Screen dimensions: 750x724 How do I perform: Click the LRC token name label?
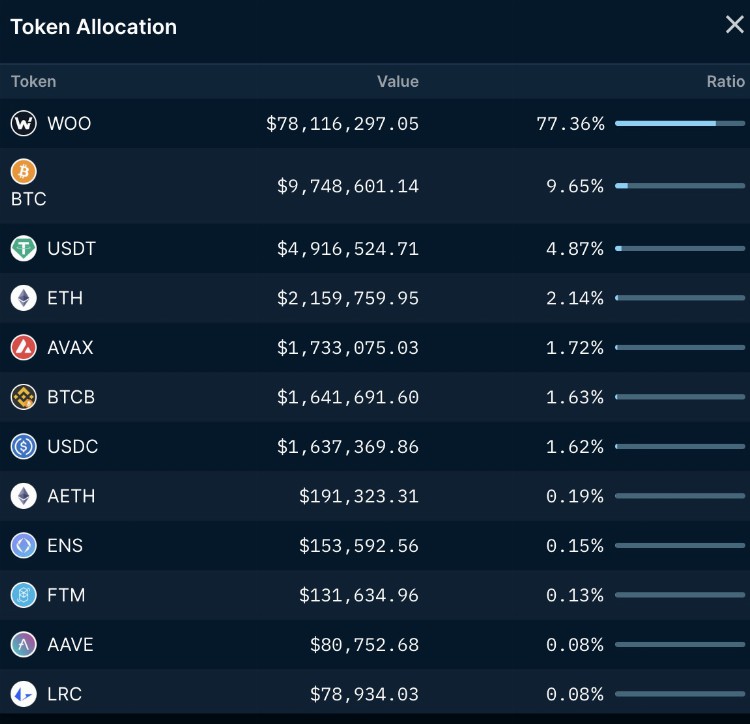[64, 694]
